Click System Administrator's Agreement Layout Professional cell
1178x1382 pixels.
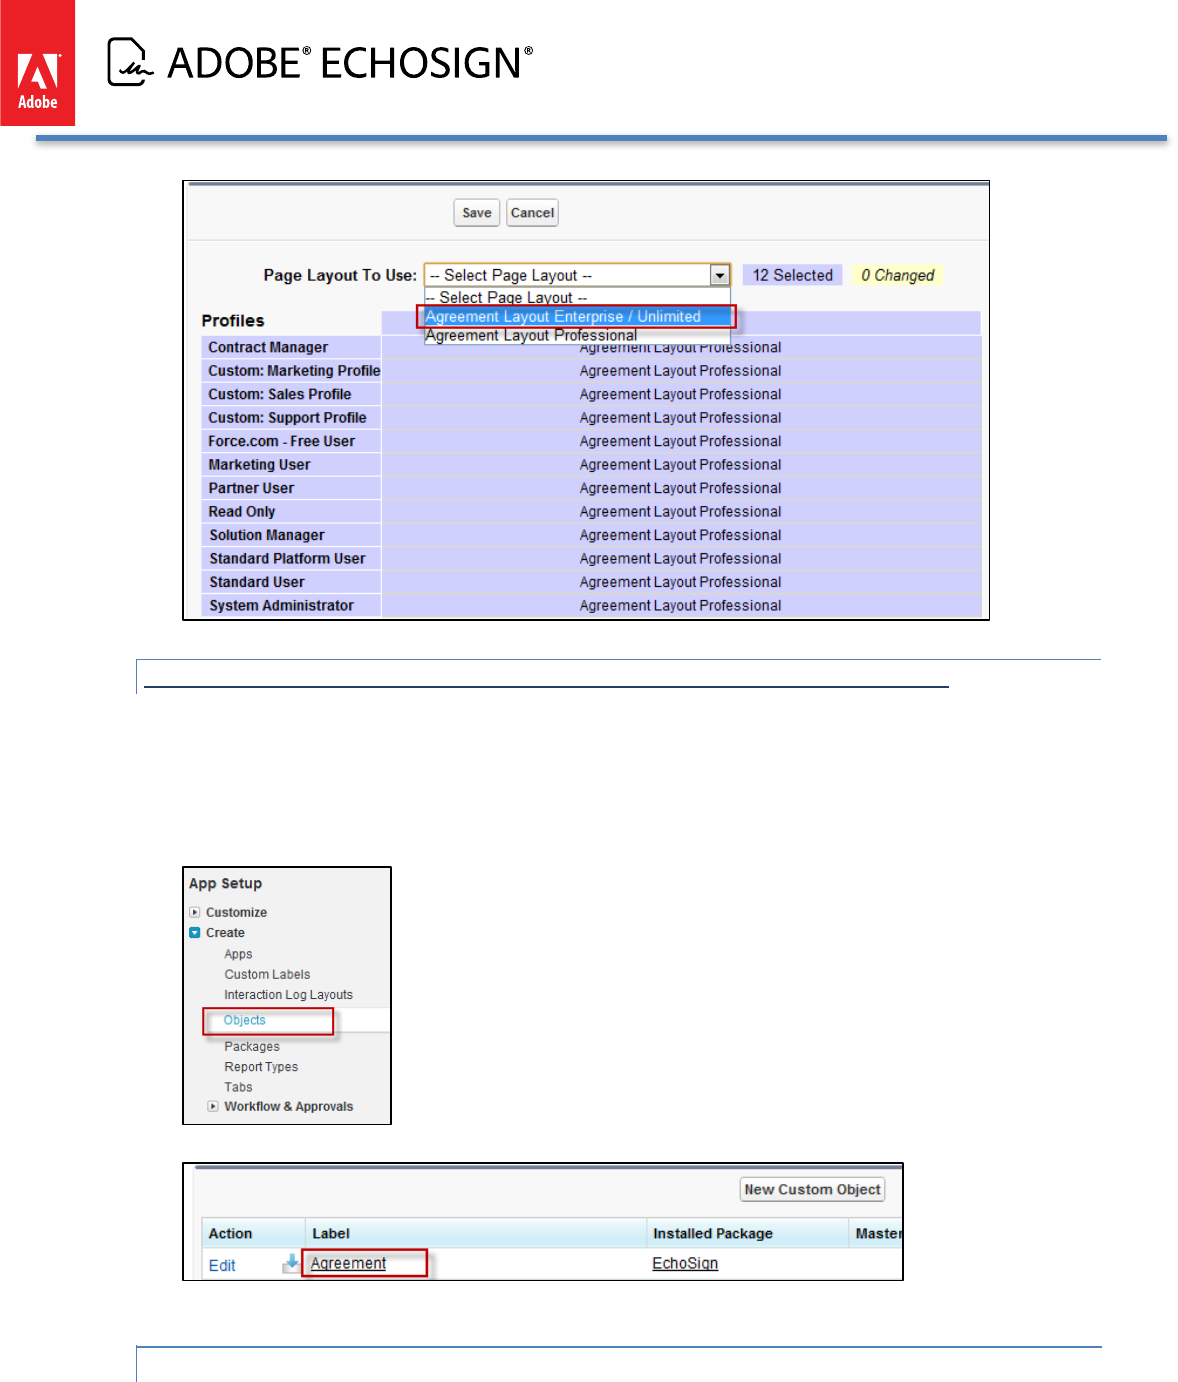tap(680, 606)
